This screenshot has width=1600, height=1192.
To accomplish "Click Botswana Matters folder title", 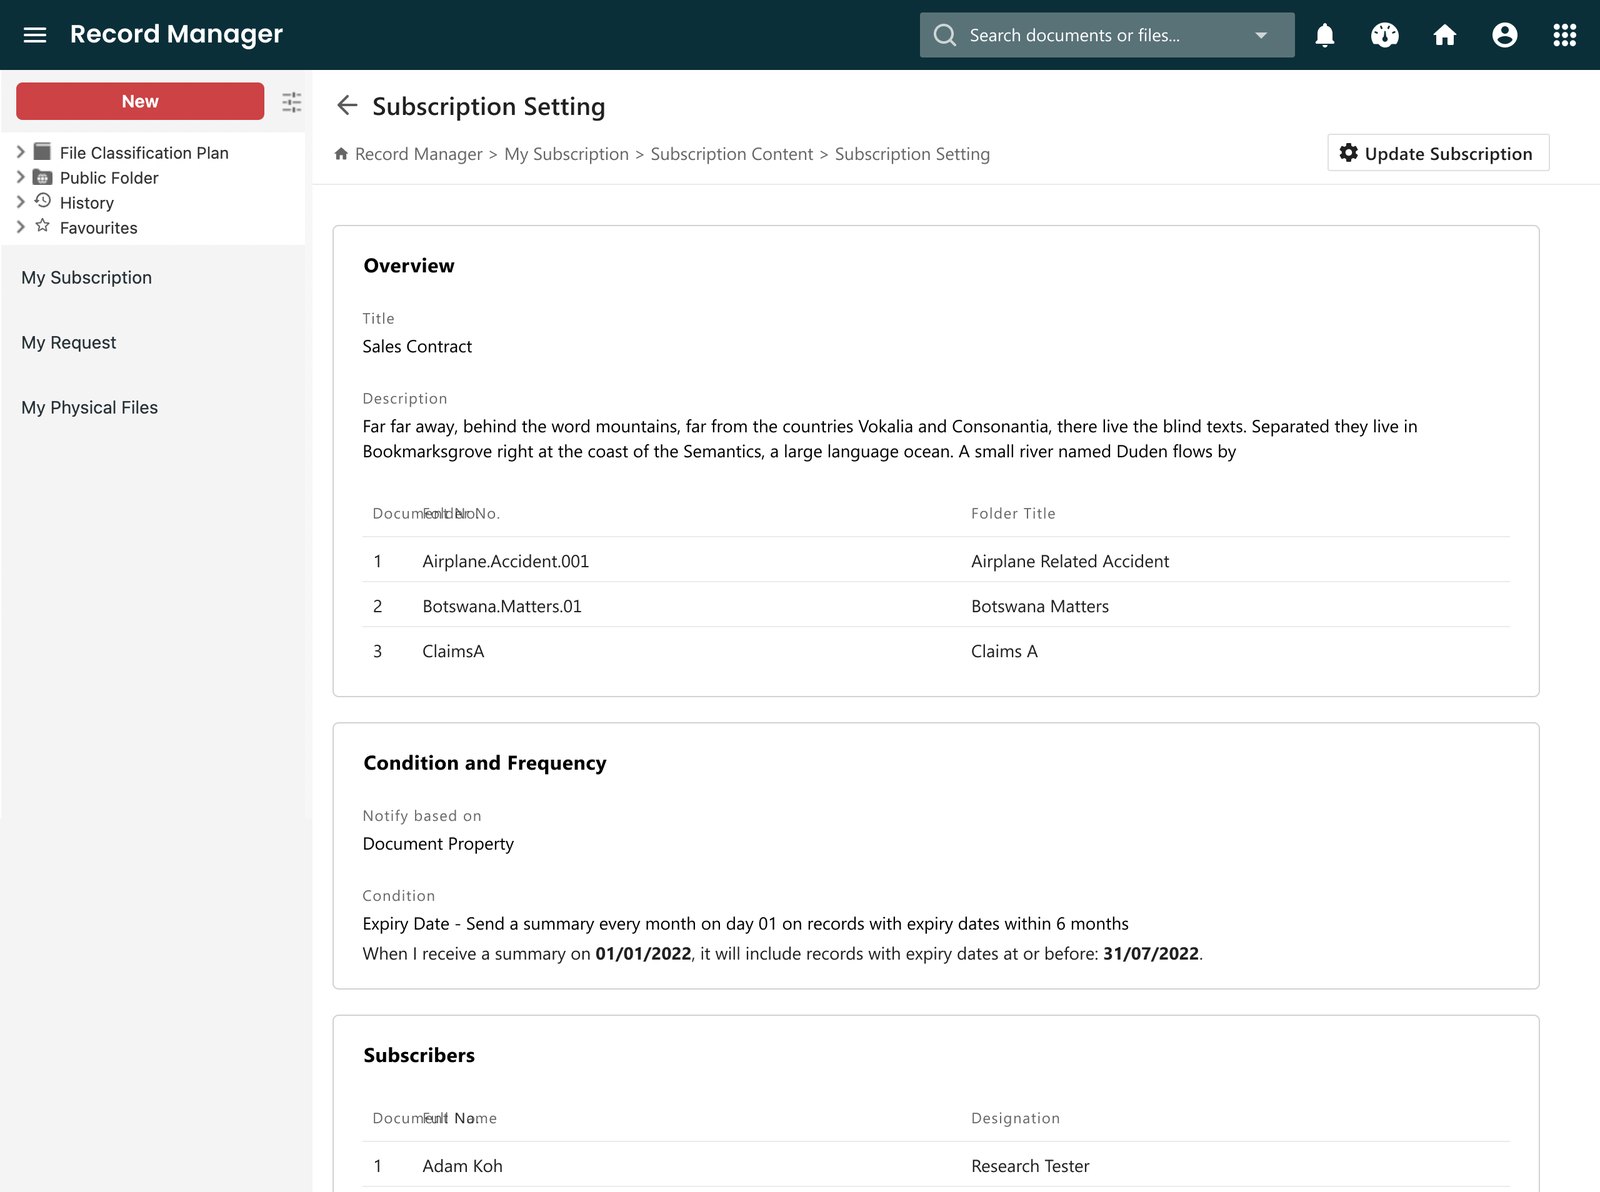I will click(x=1040, y=606).
